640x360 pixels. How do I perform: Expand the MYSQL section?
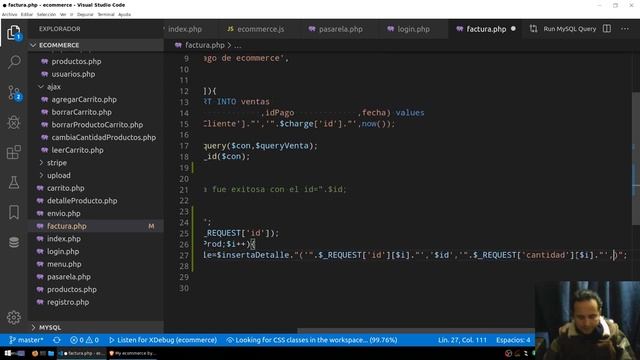pos(33,327)
